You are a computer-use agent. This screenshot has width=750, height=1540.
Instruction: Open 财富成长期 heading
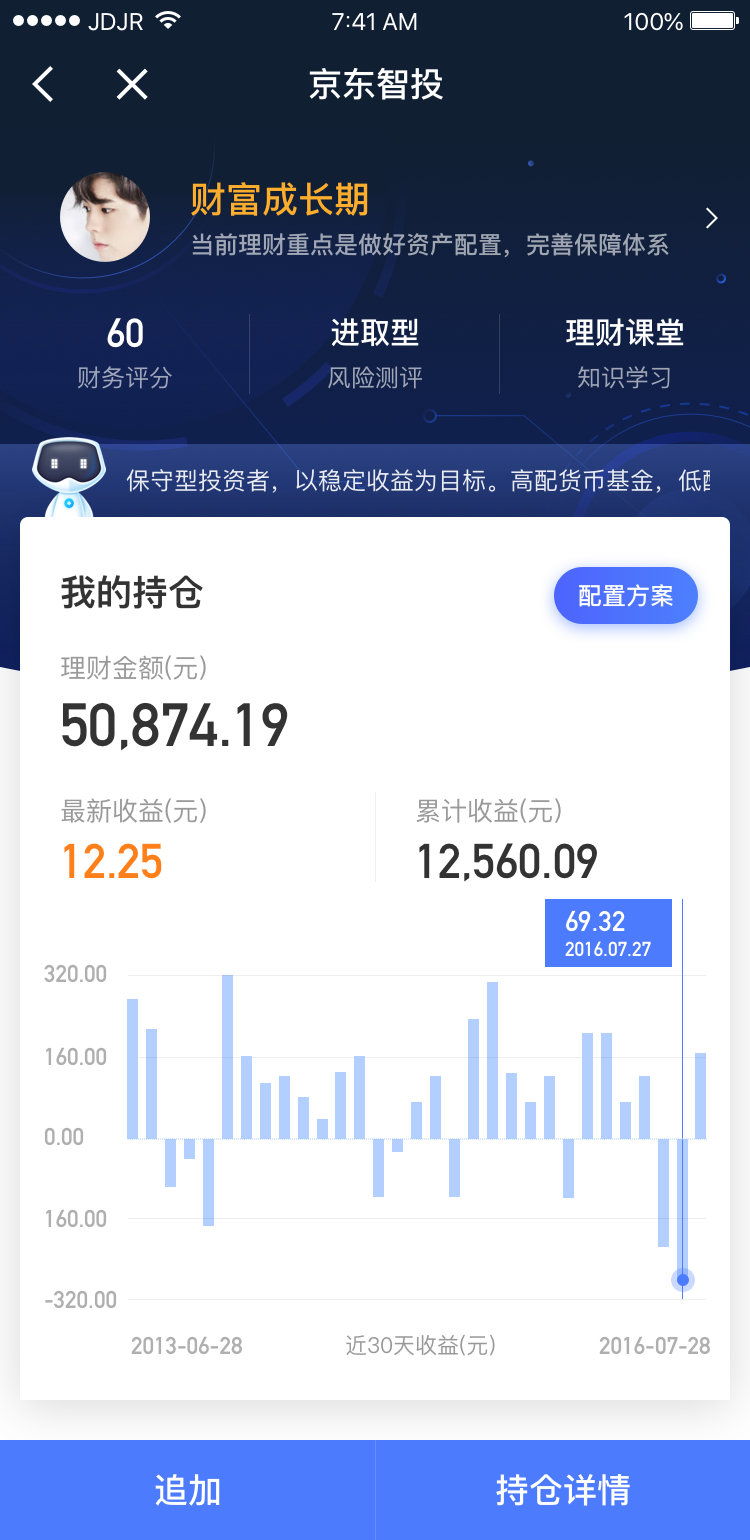280,200
